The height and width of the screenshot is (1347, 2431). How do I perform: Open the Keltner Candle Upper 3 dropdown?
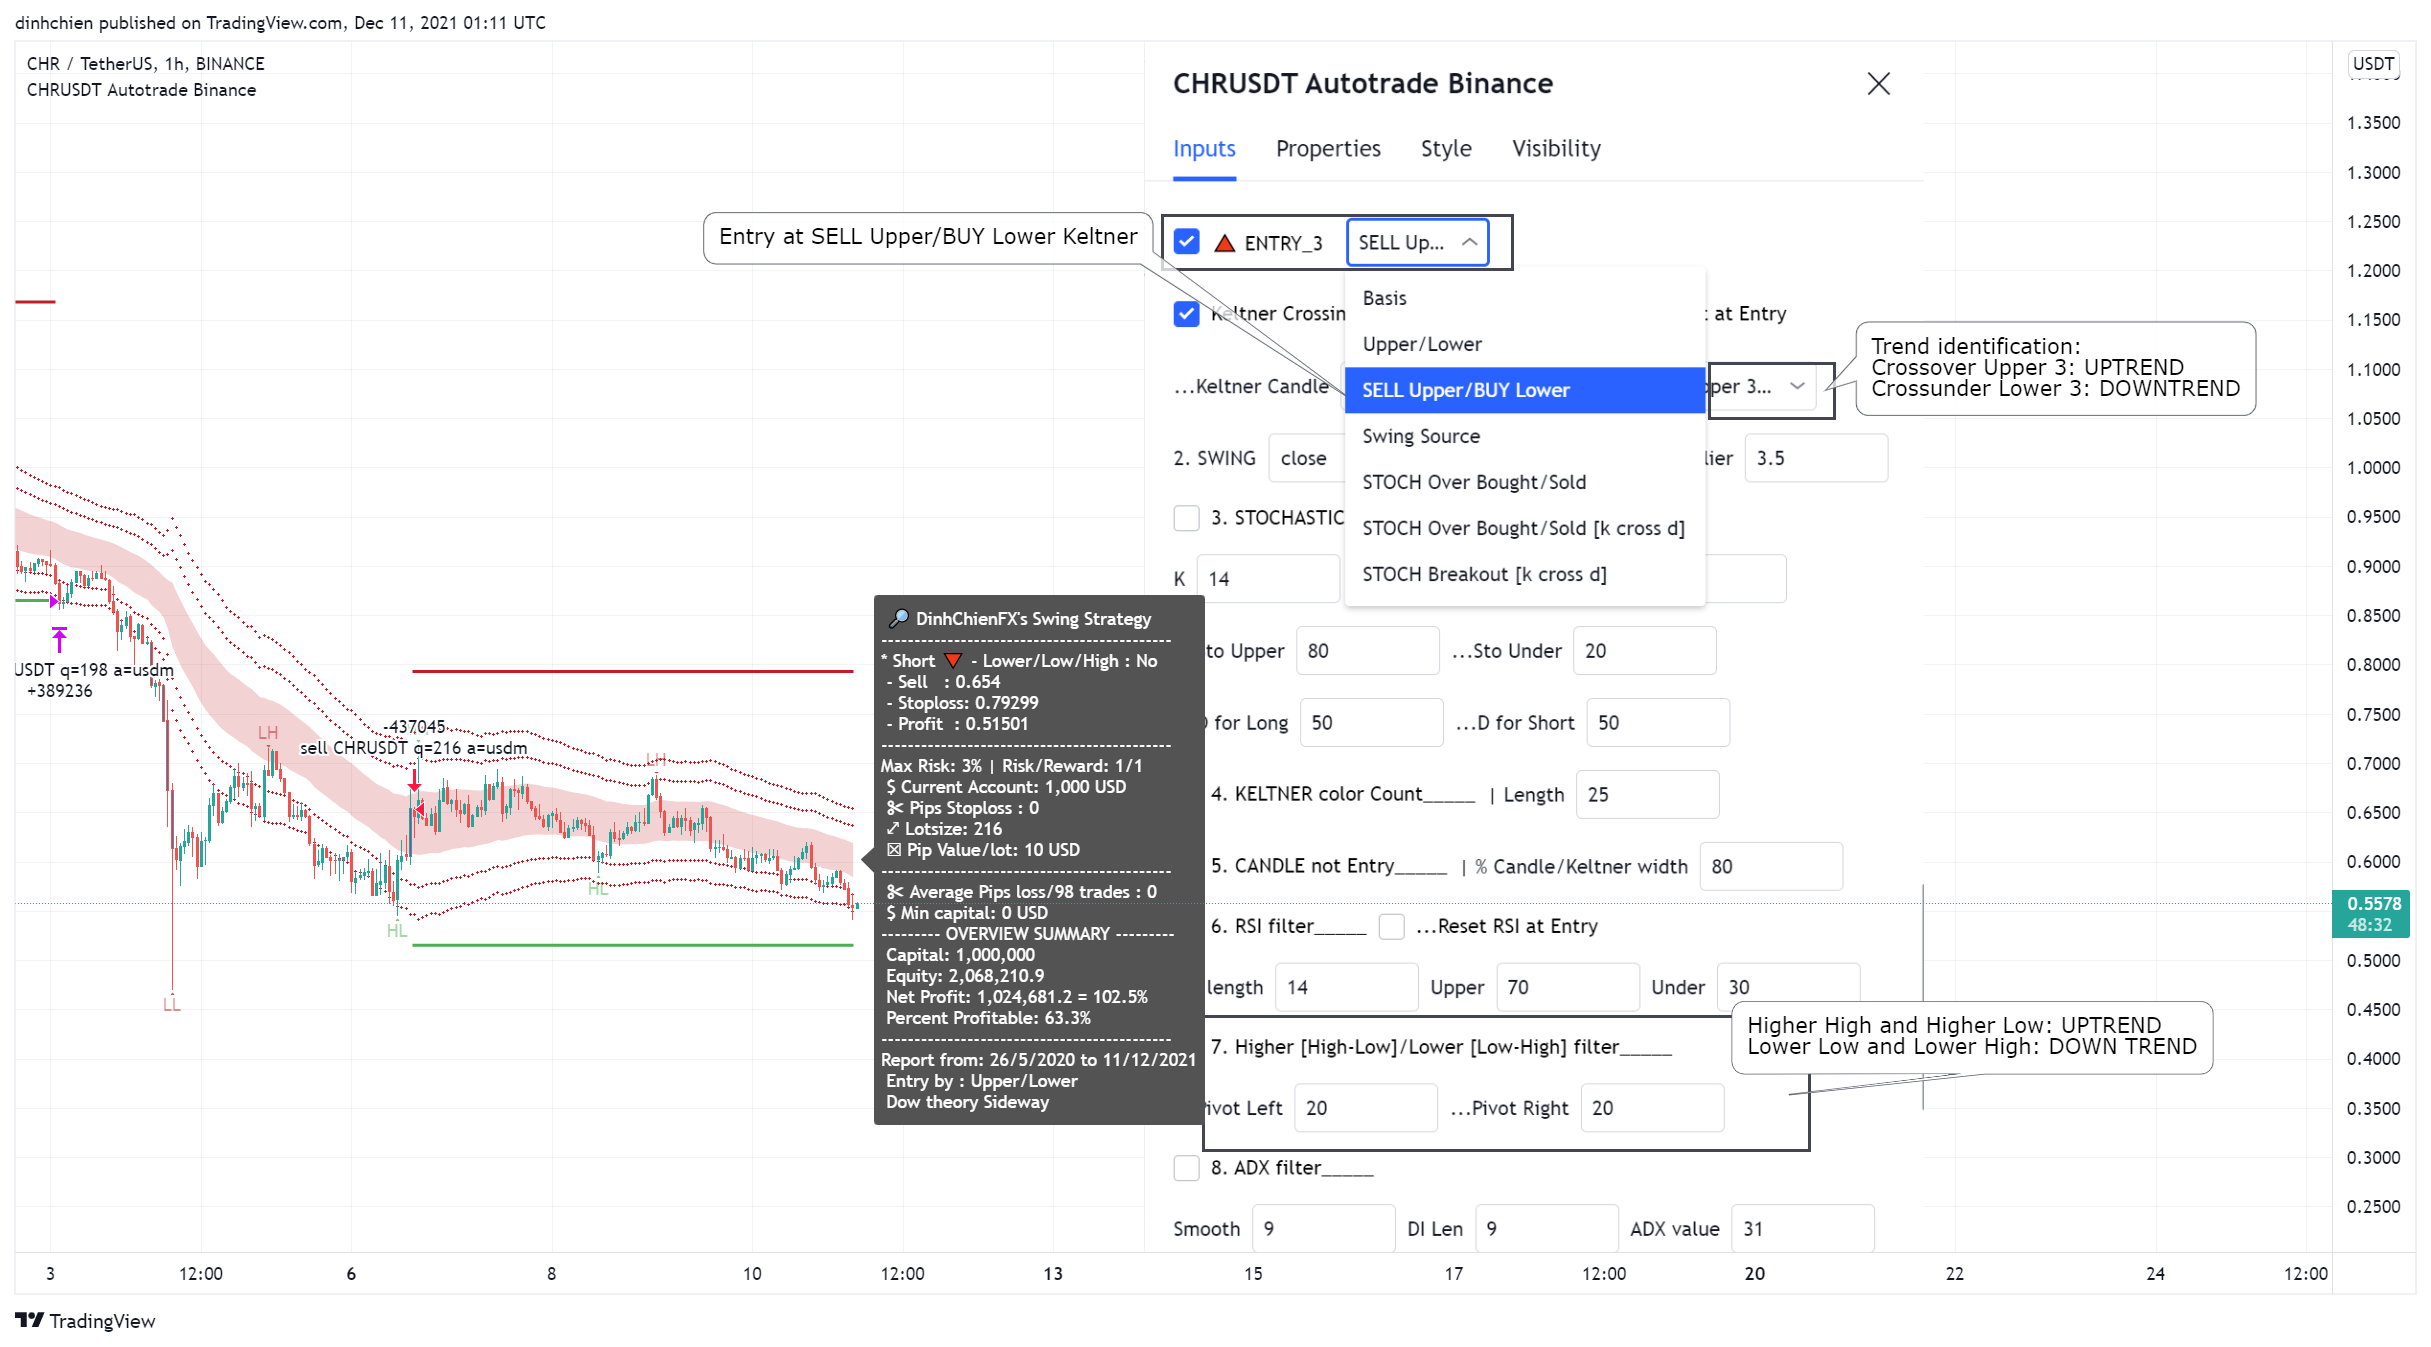[x=1762, y=386]
